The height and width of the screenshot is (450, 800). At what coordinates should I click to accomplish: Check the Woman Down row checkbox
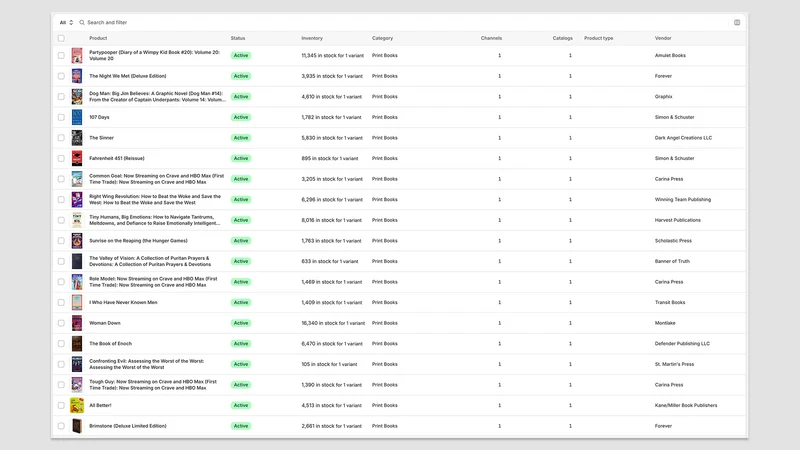(61, 323)
